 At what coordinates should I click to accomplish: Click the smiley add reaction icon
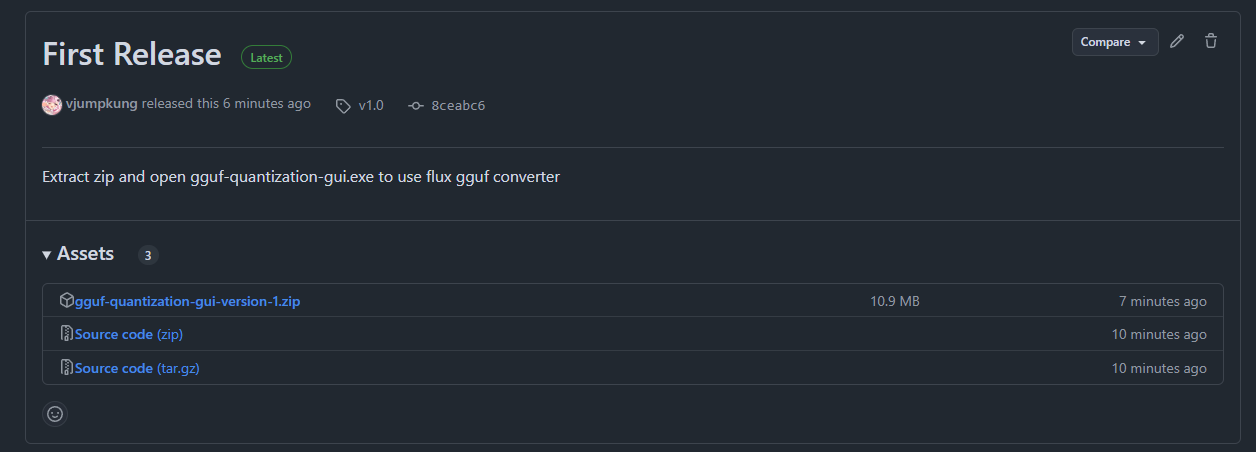point(55,413)
